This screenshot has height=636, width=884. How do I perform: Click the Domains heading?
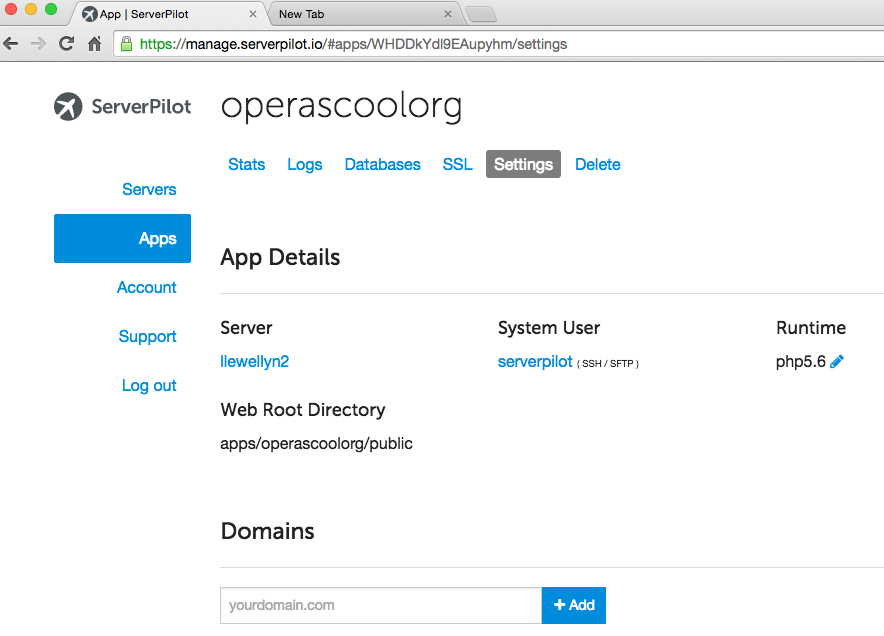[x=267, y=531]
